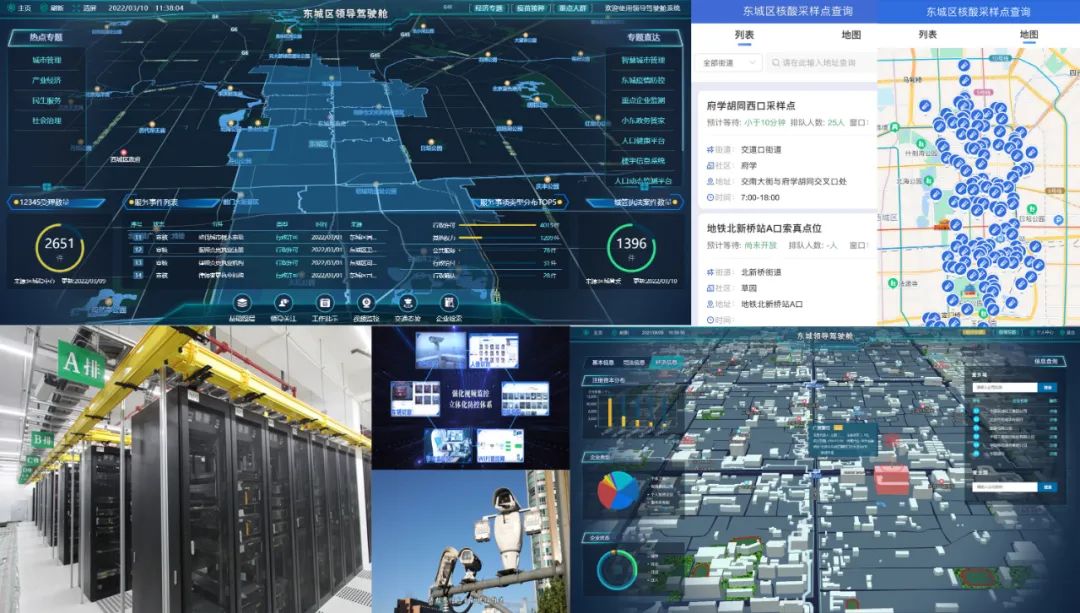Screen dimensions: 1080x613
Task: Click the red 西城区政府 map marker
Action: pos(124,152)
